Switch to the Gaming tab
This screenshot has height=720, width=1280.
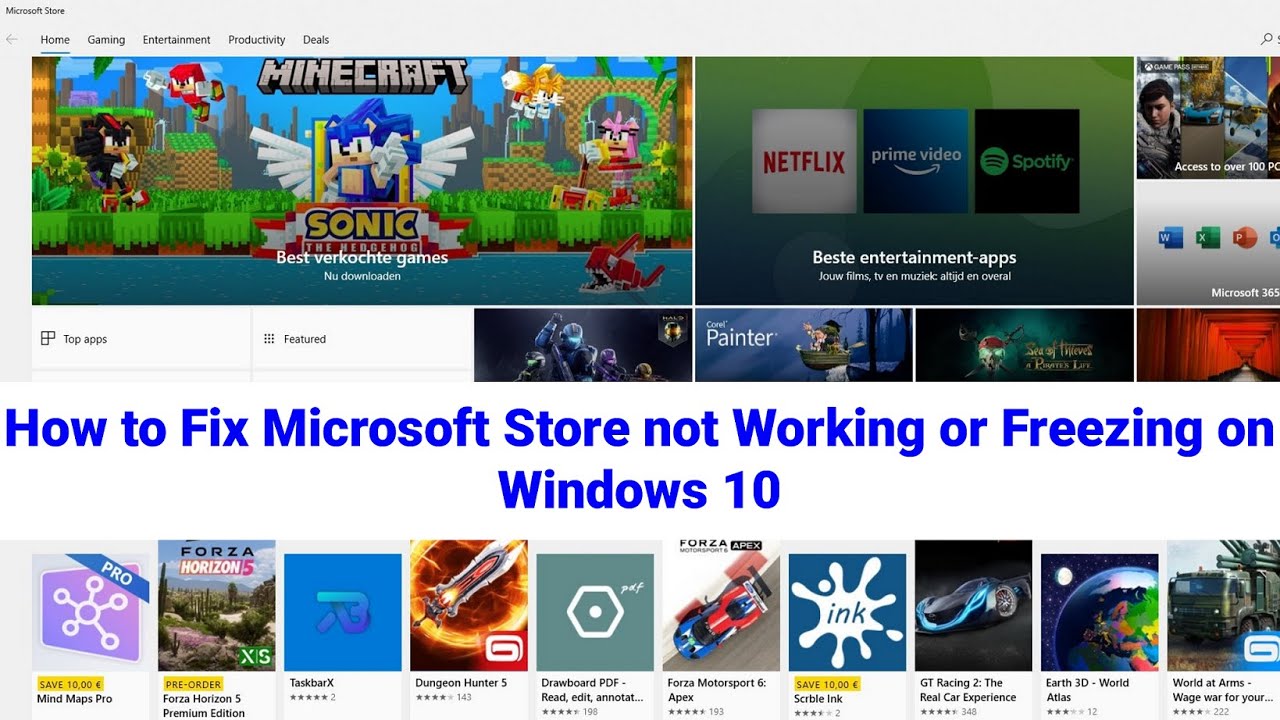pos(106,40)
